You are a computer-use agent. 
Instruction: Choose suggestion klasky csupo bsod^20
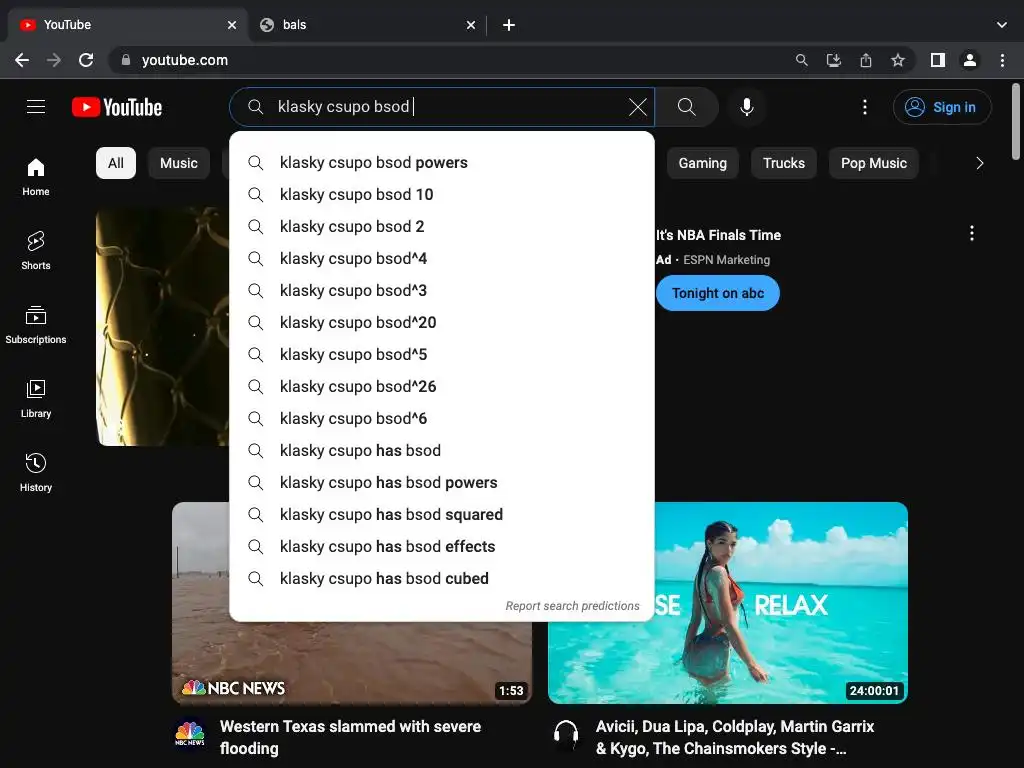tap(441, 323)
